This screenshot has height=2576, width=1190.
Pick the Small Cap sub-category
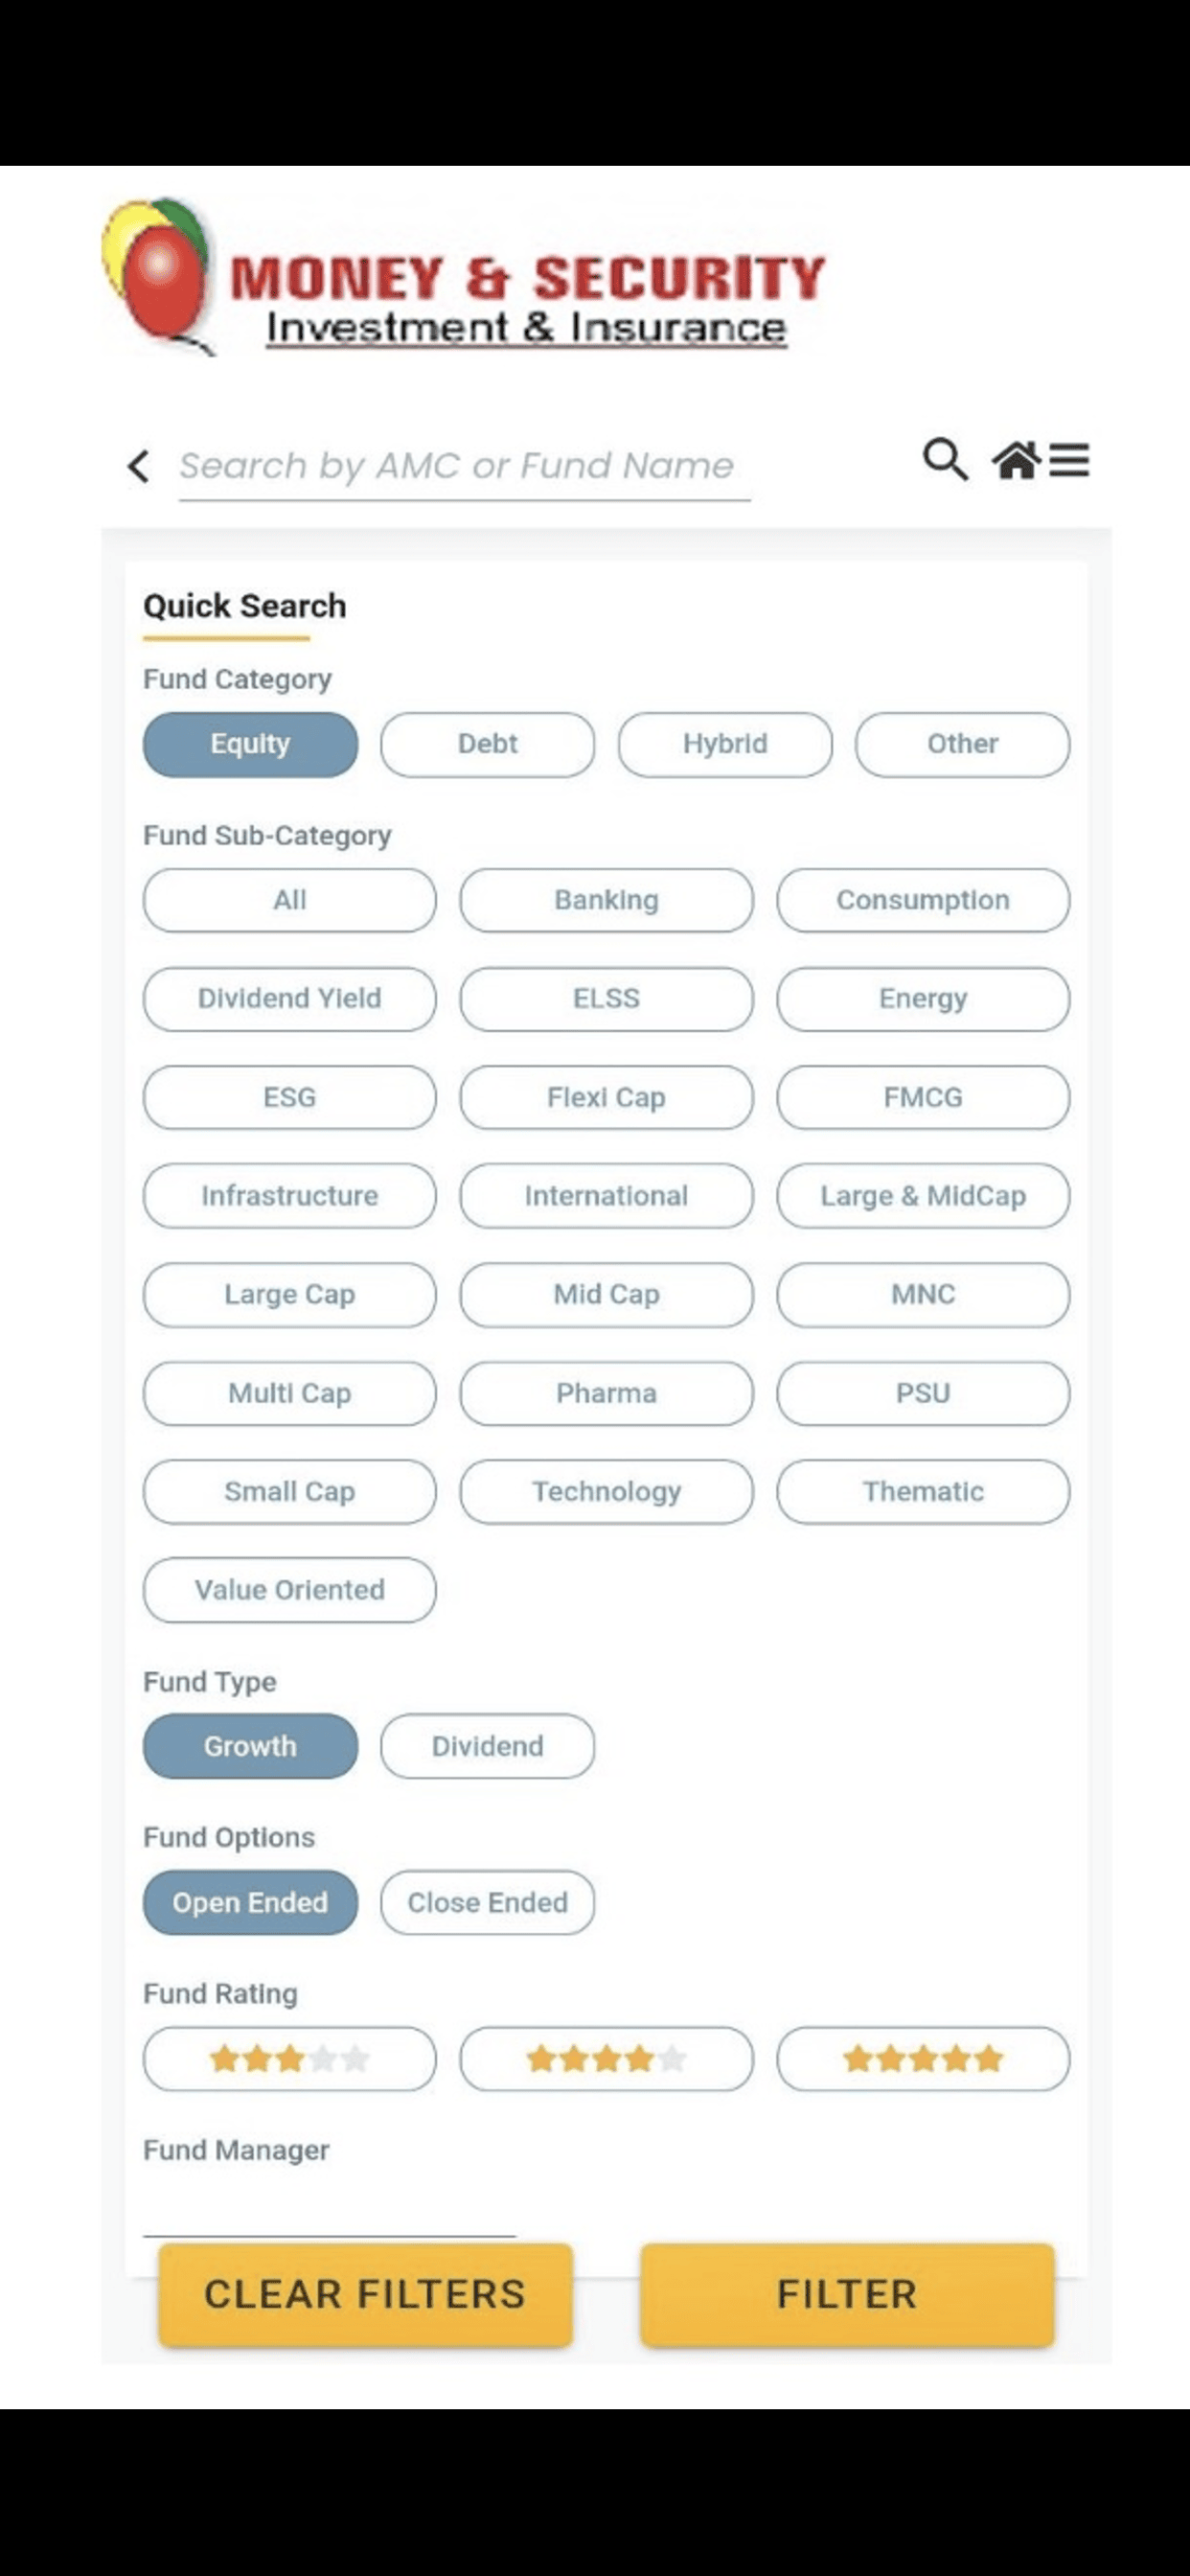point(290,1492)
